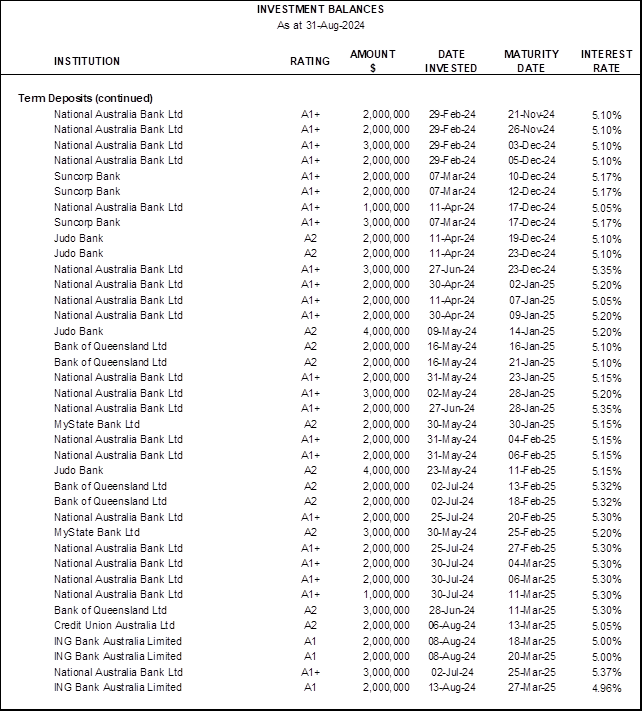Click the 5.35% rate in 23-Dec-24 row
Viewport: 643px width, 712px height.
point(607,270)
